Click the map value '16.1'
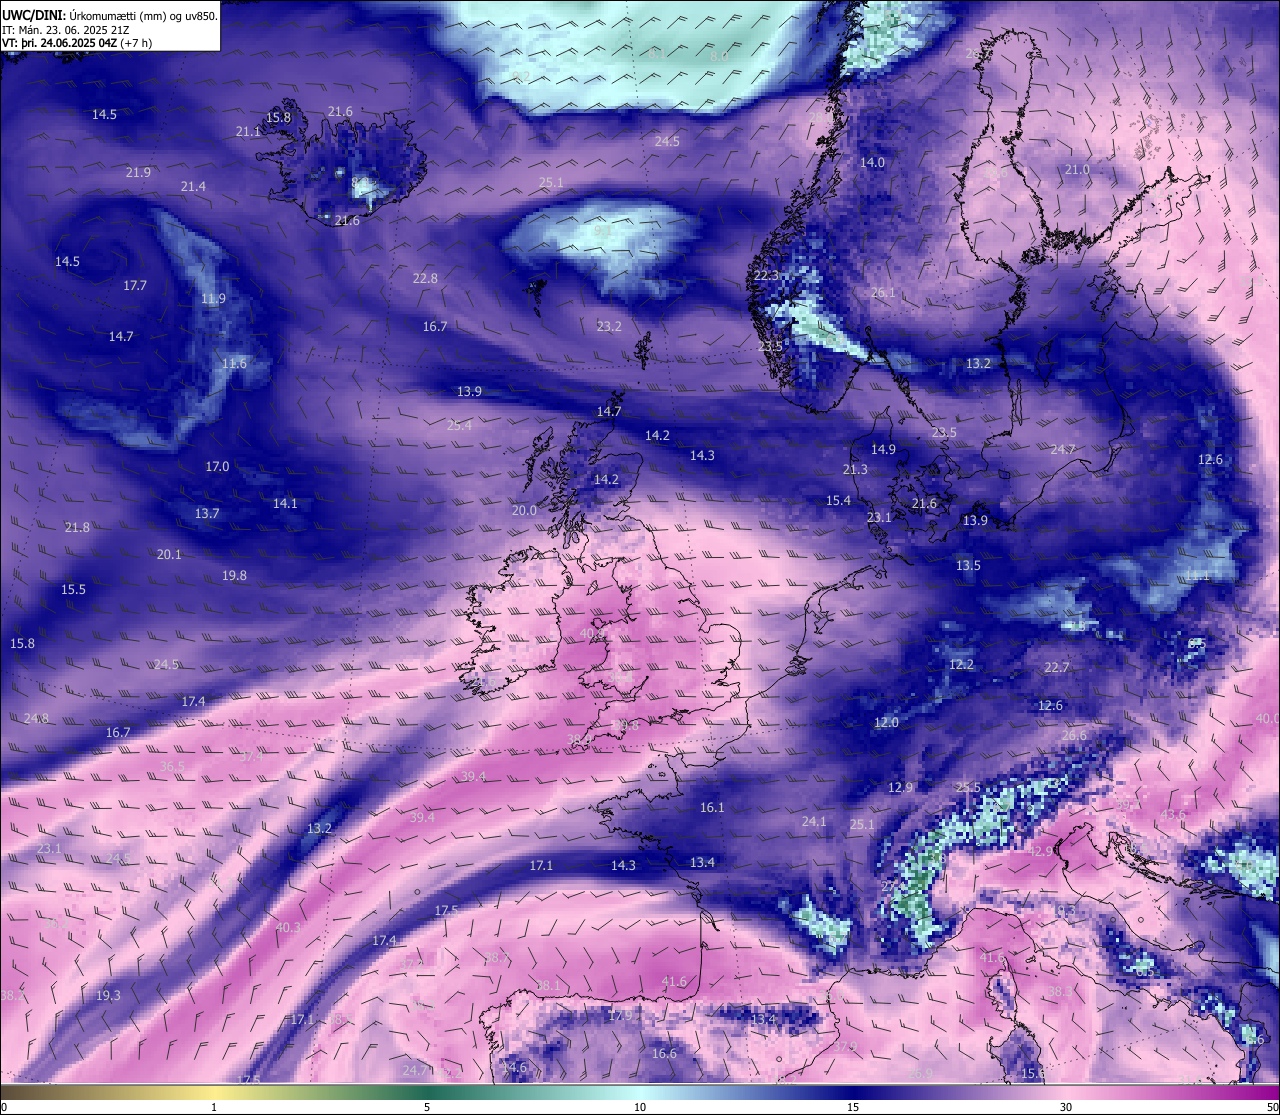Viewport: 1280px width, 1115px height. tap(711, 808)
